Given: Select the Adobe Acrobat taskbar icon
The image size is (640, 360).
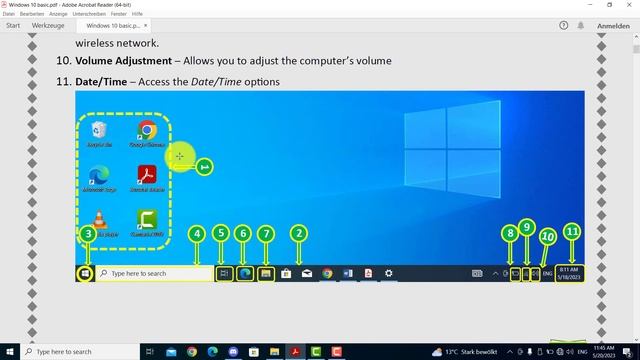Looking at the screenshot, I should 296,351.
